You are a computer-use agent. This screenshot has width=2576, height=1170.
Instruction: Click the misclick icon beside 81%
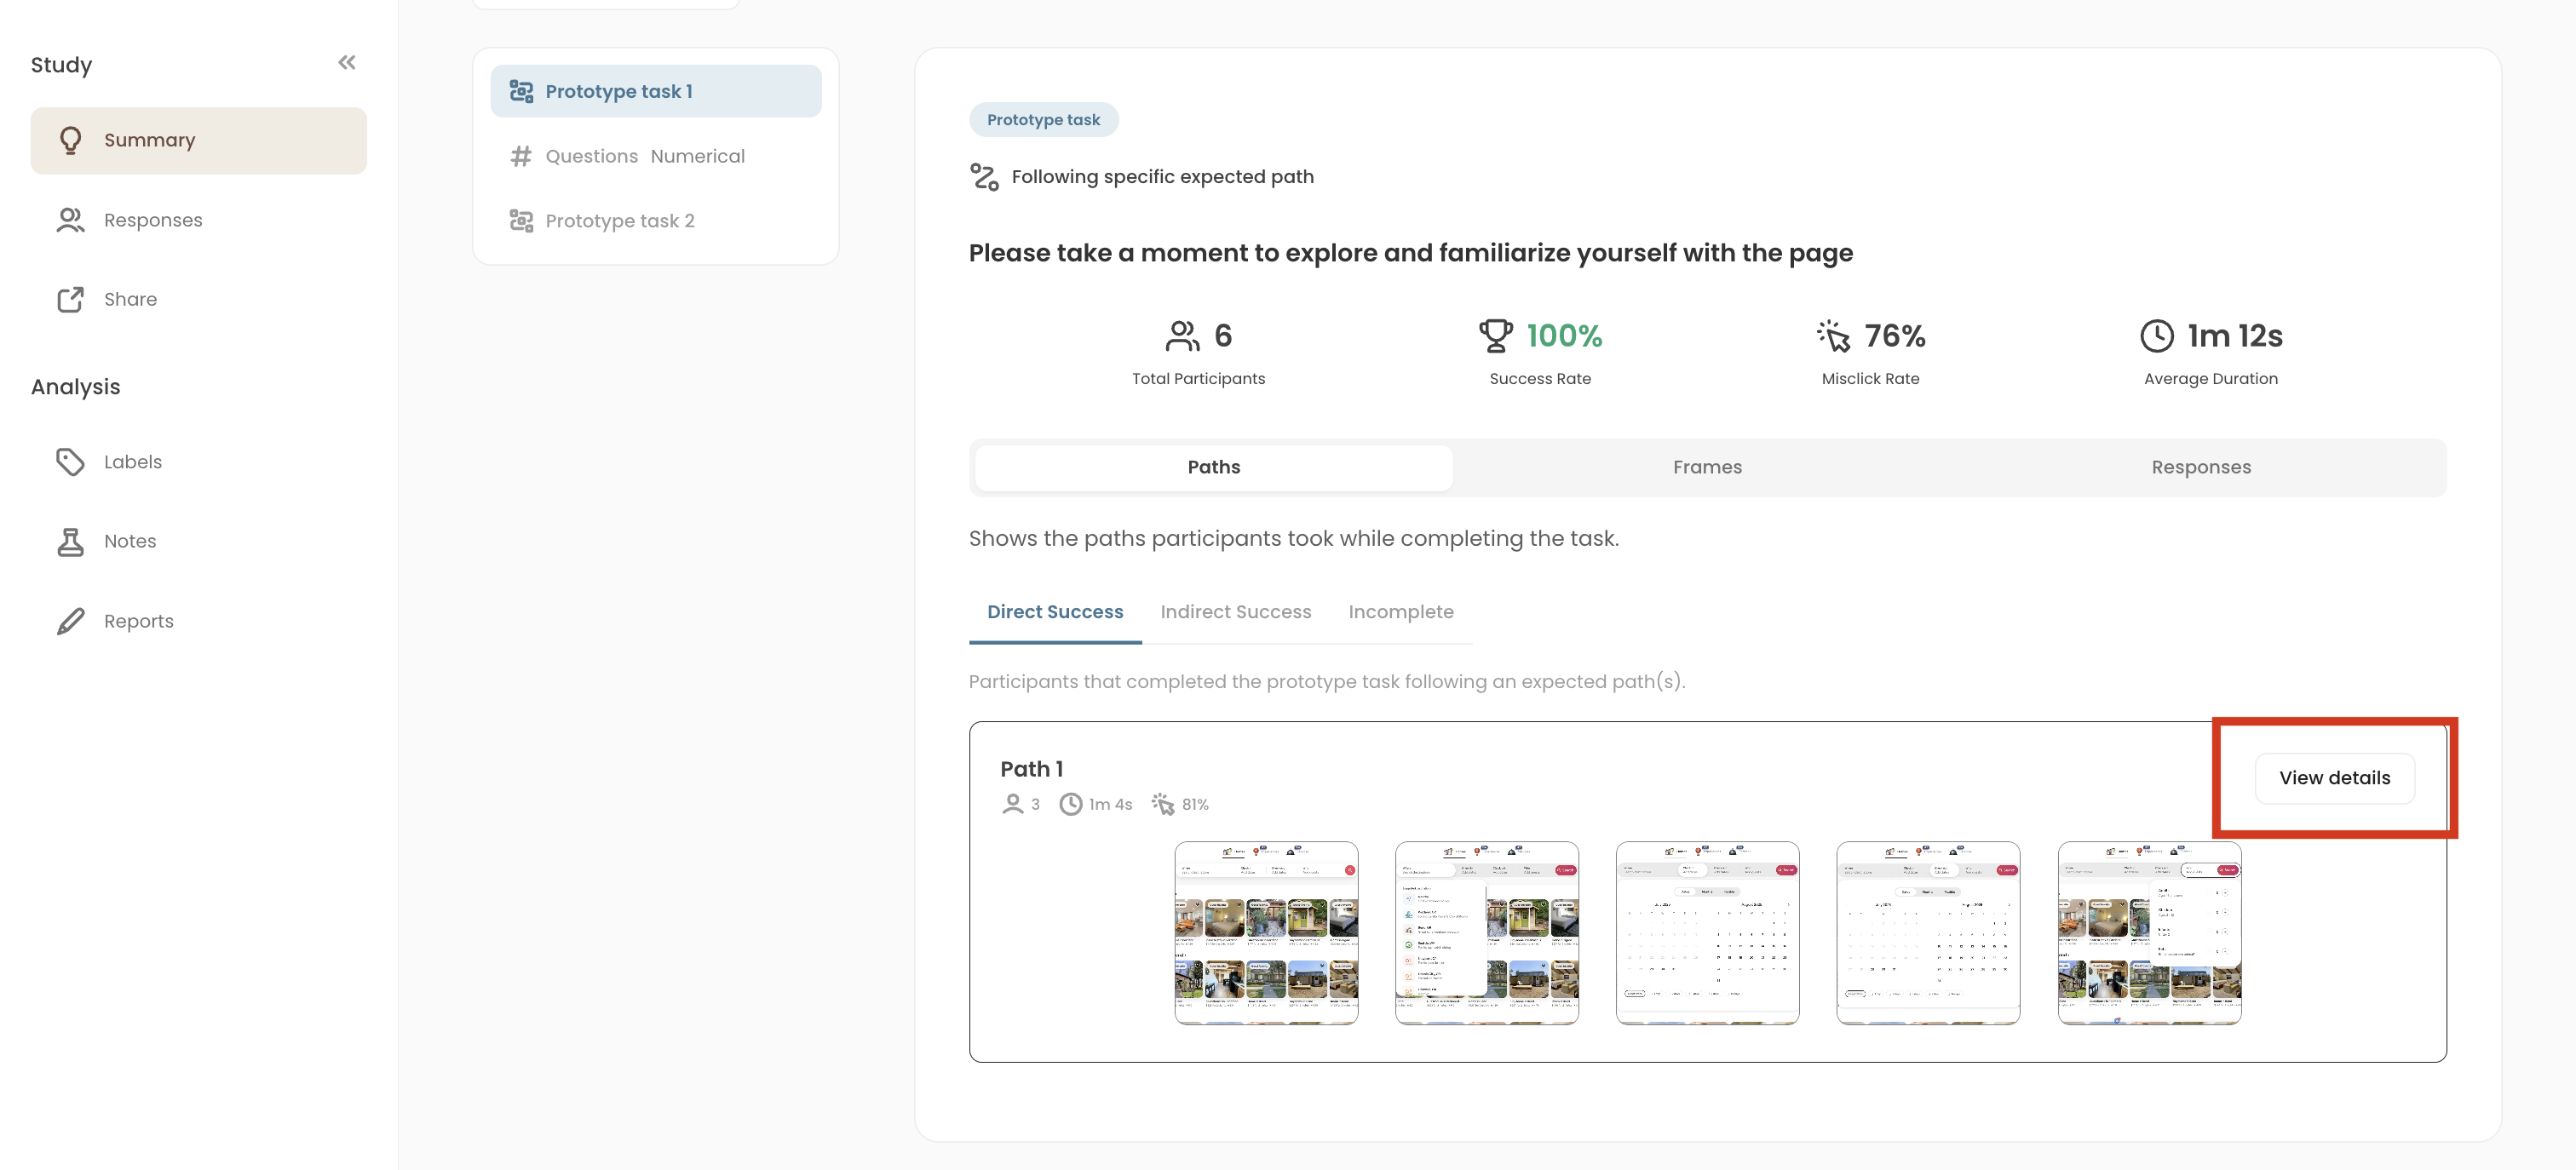1162,804
